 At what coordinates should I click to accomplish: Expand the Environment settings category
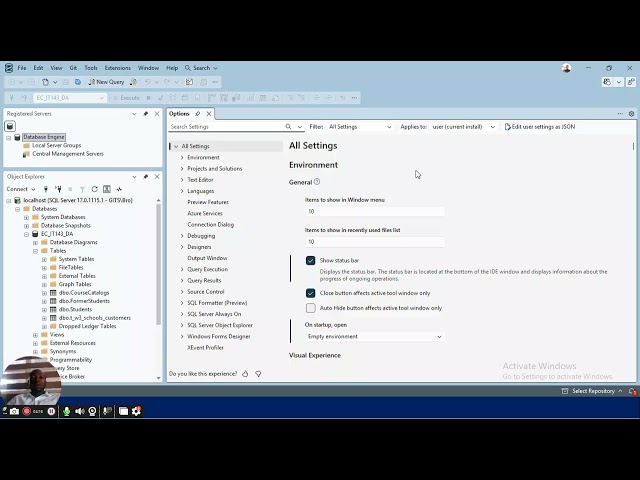(182, 158)
